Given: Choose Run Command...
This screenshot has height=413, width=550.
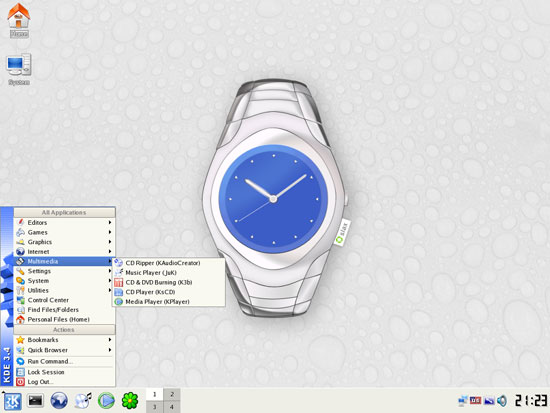Looking at the screenshot, I should pyautogui.click(x=65, y=361).
